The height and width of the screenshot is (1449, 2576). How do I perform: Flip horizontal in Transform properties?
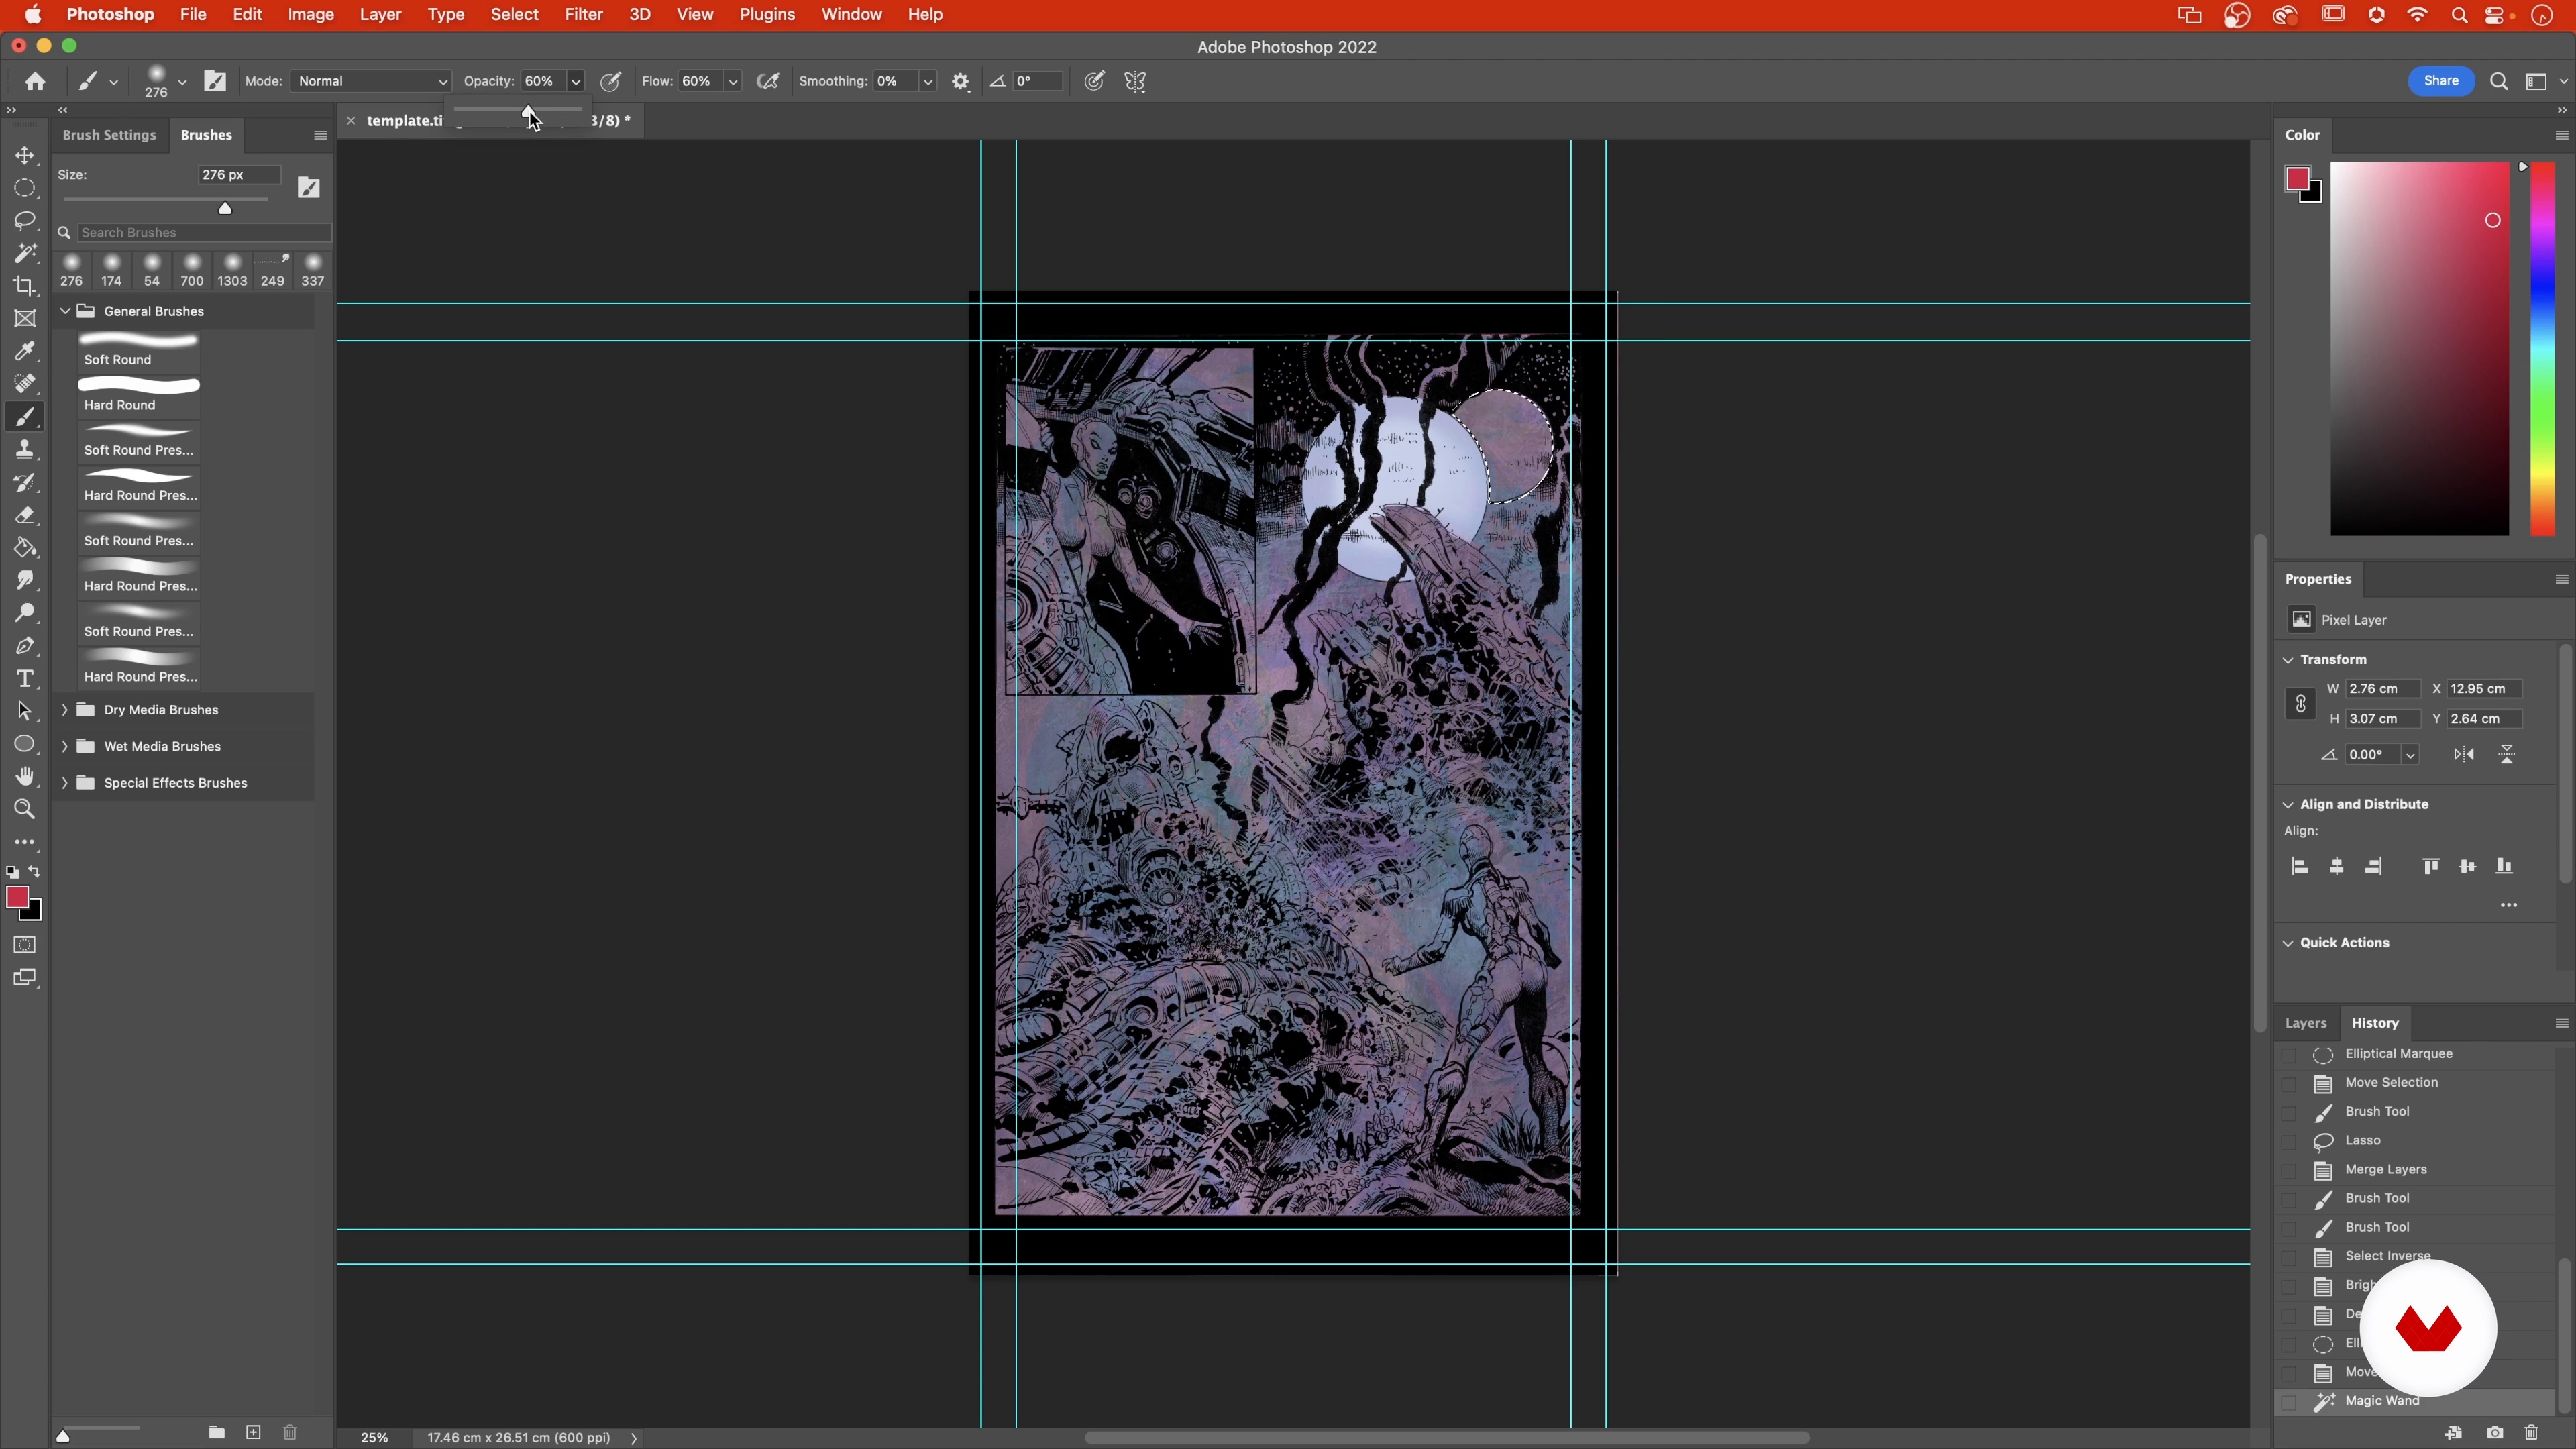(x=2464, y=755)
